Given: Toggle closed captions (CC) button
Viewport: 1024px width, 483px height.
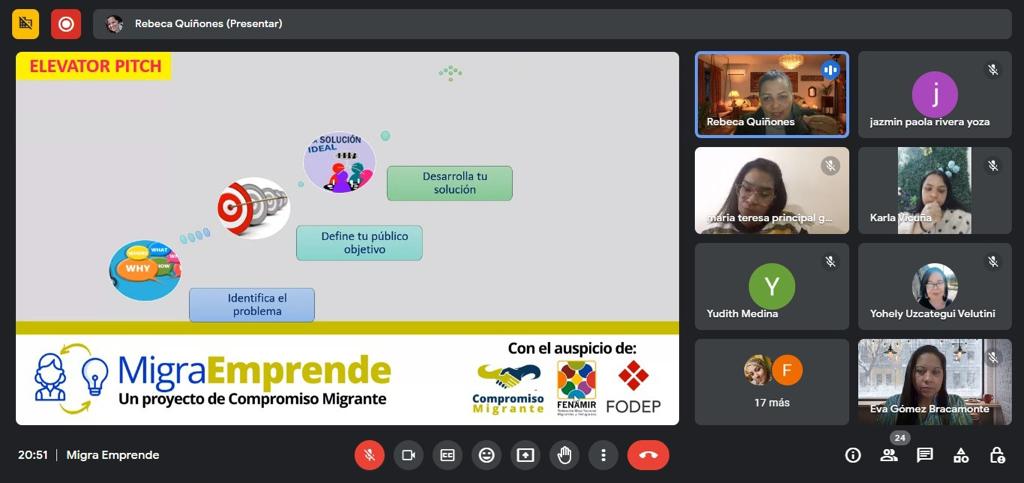Looking at the screenshot, I should [x=447, y=455].
